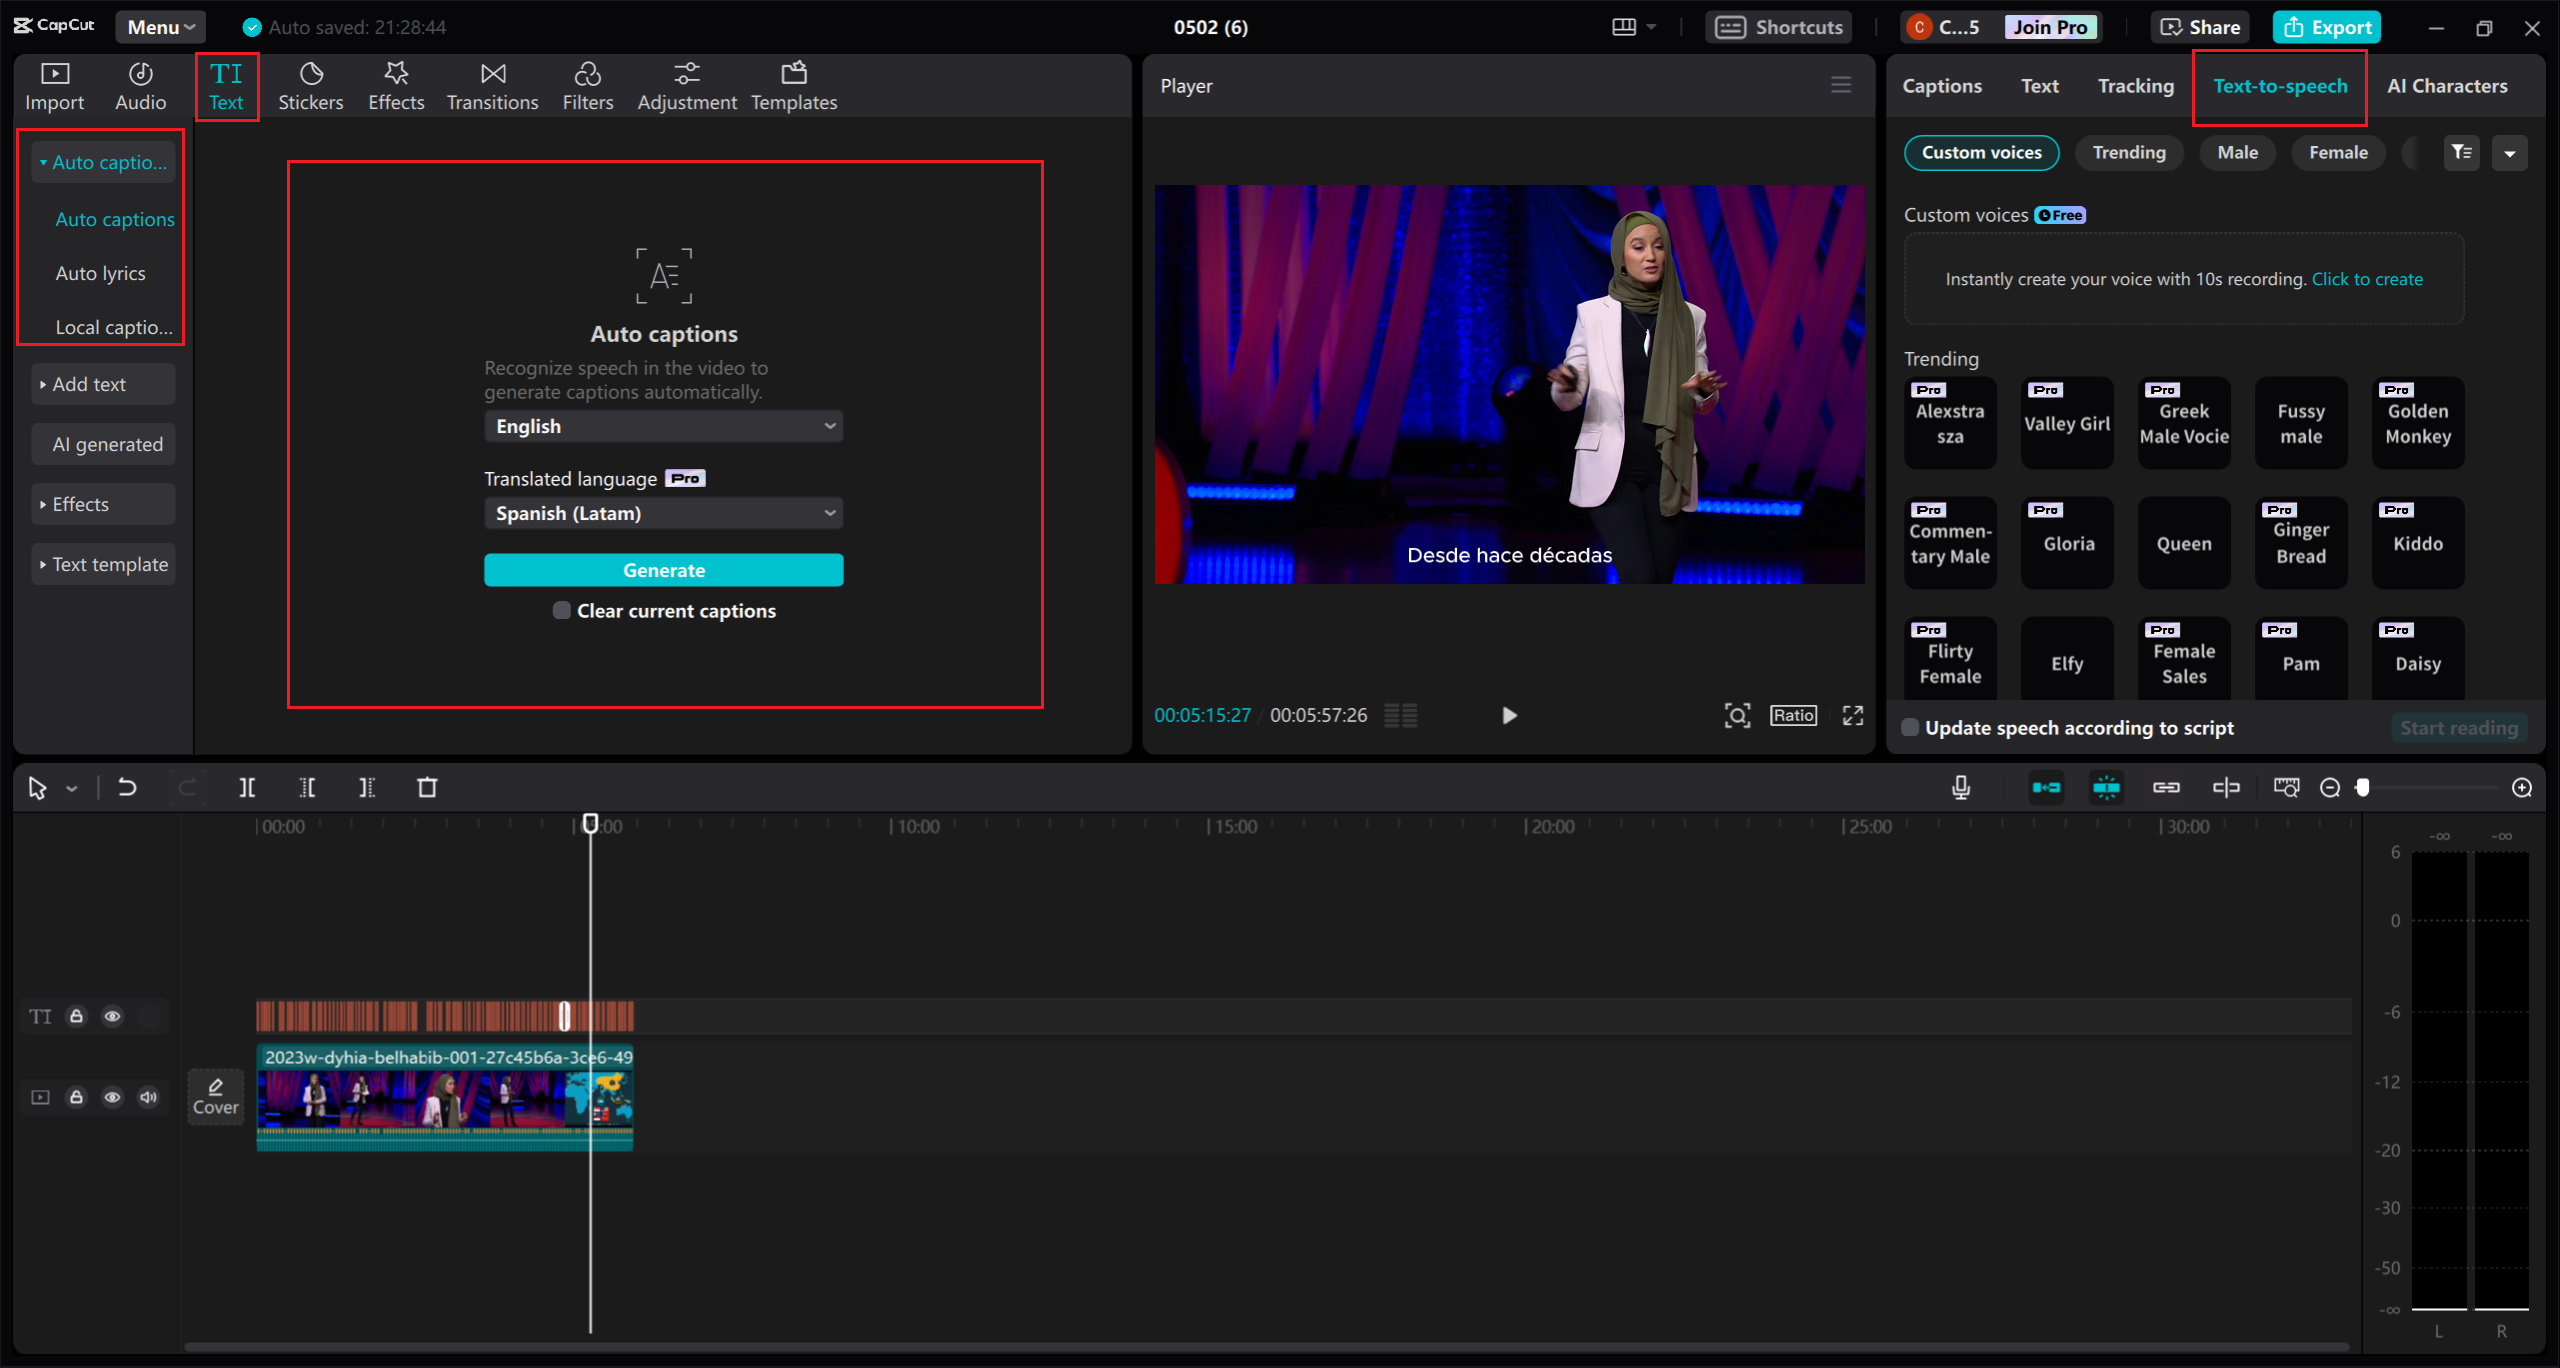Open the English source language dropdown
The height and width of the screenshot is (1368, 2560).
(662, 427)
